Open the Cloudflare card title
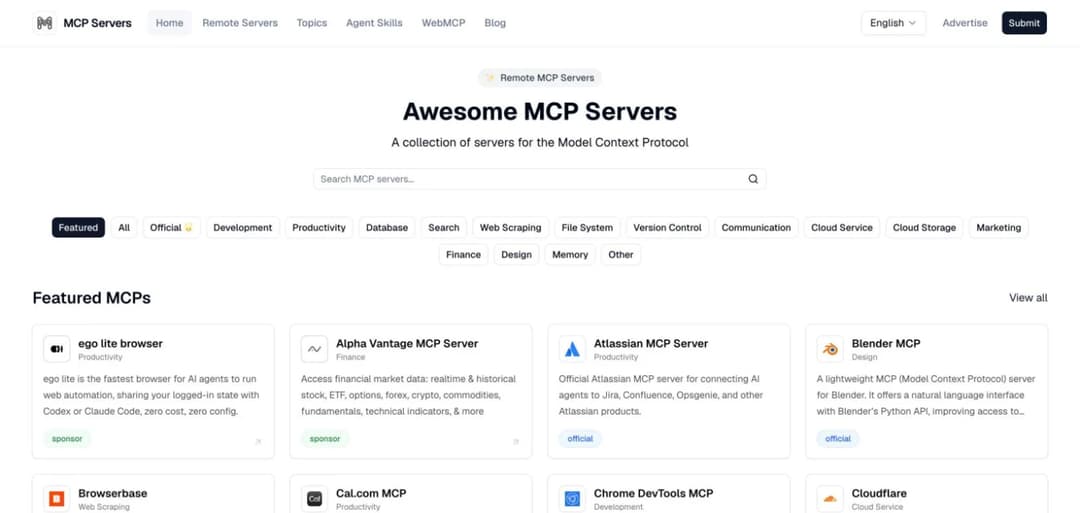Viewport: 1080px width, 513px height. 879,494
